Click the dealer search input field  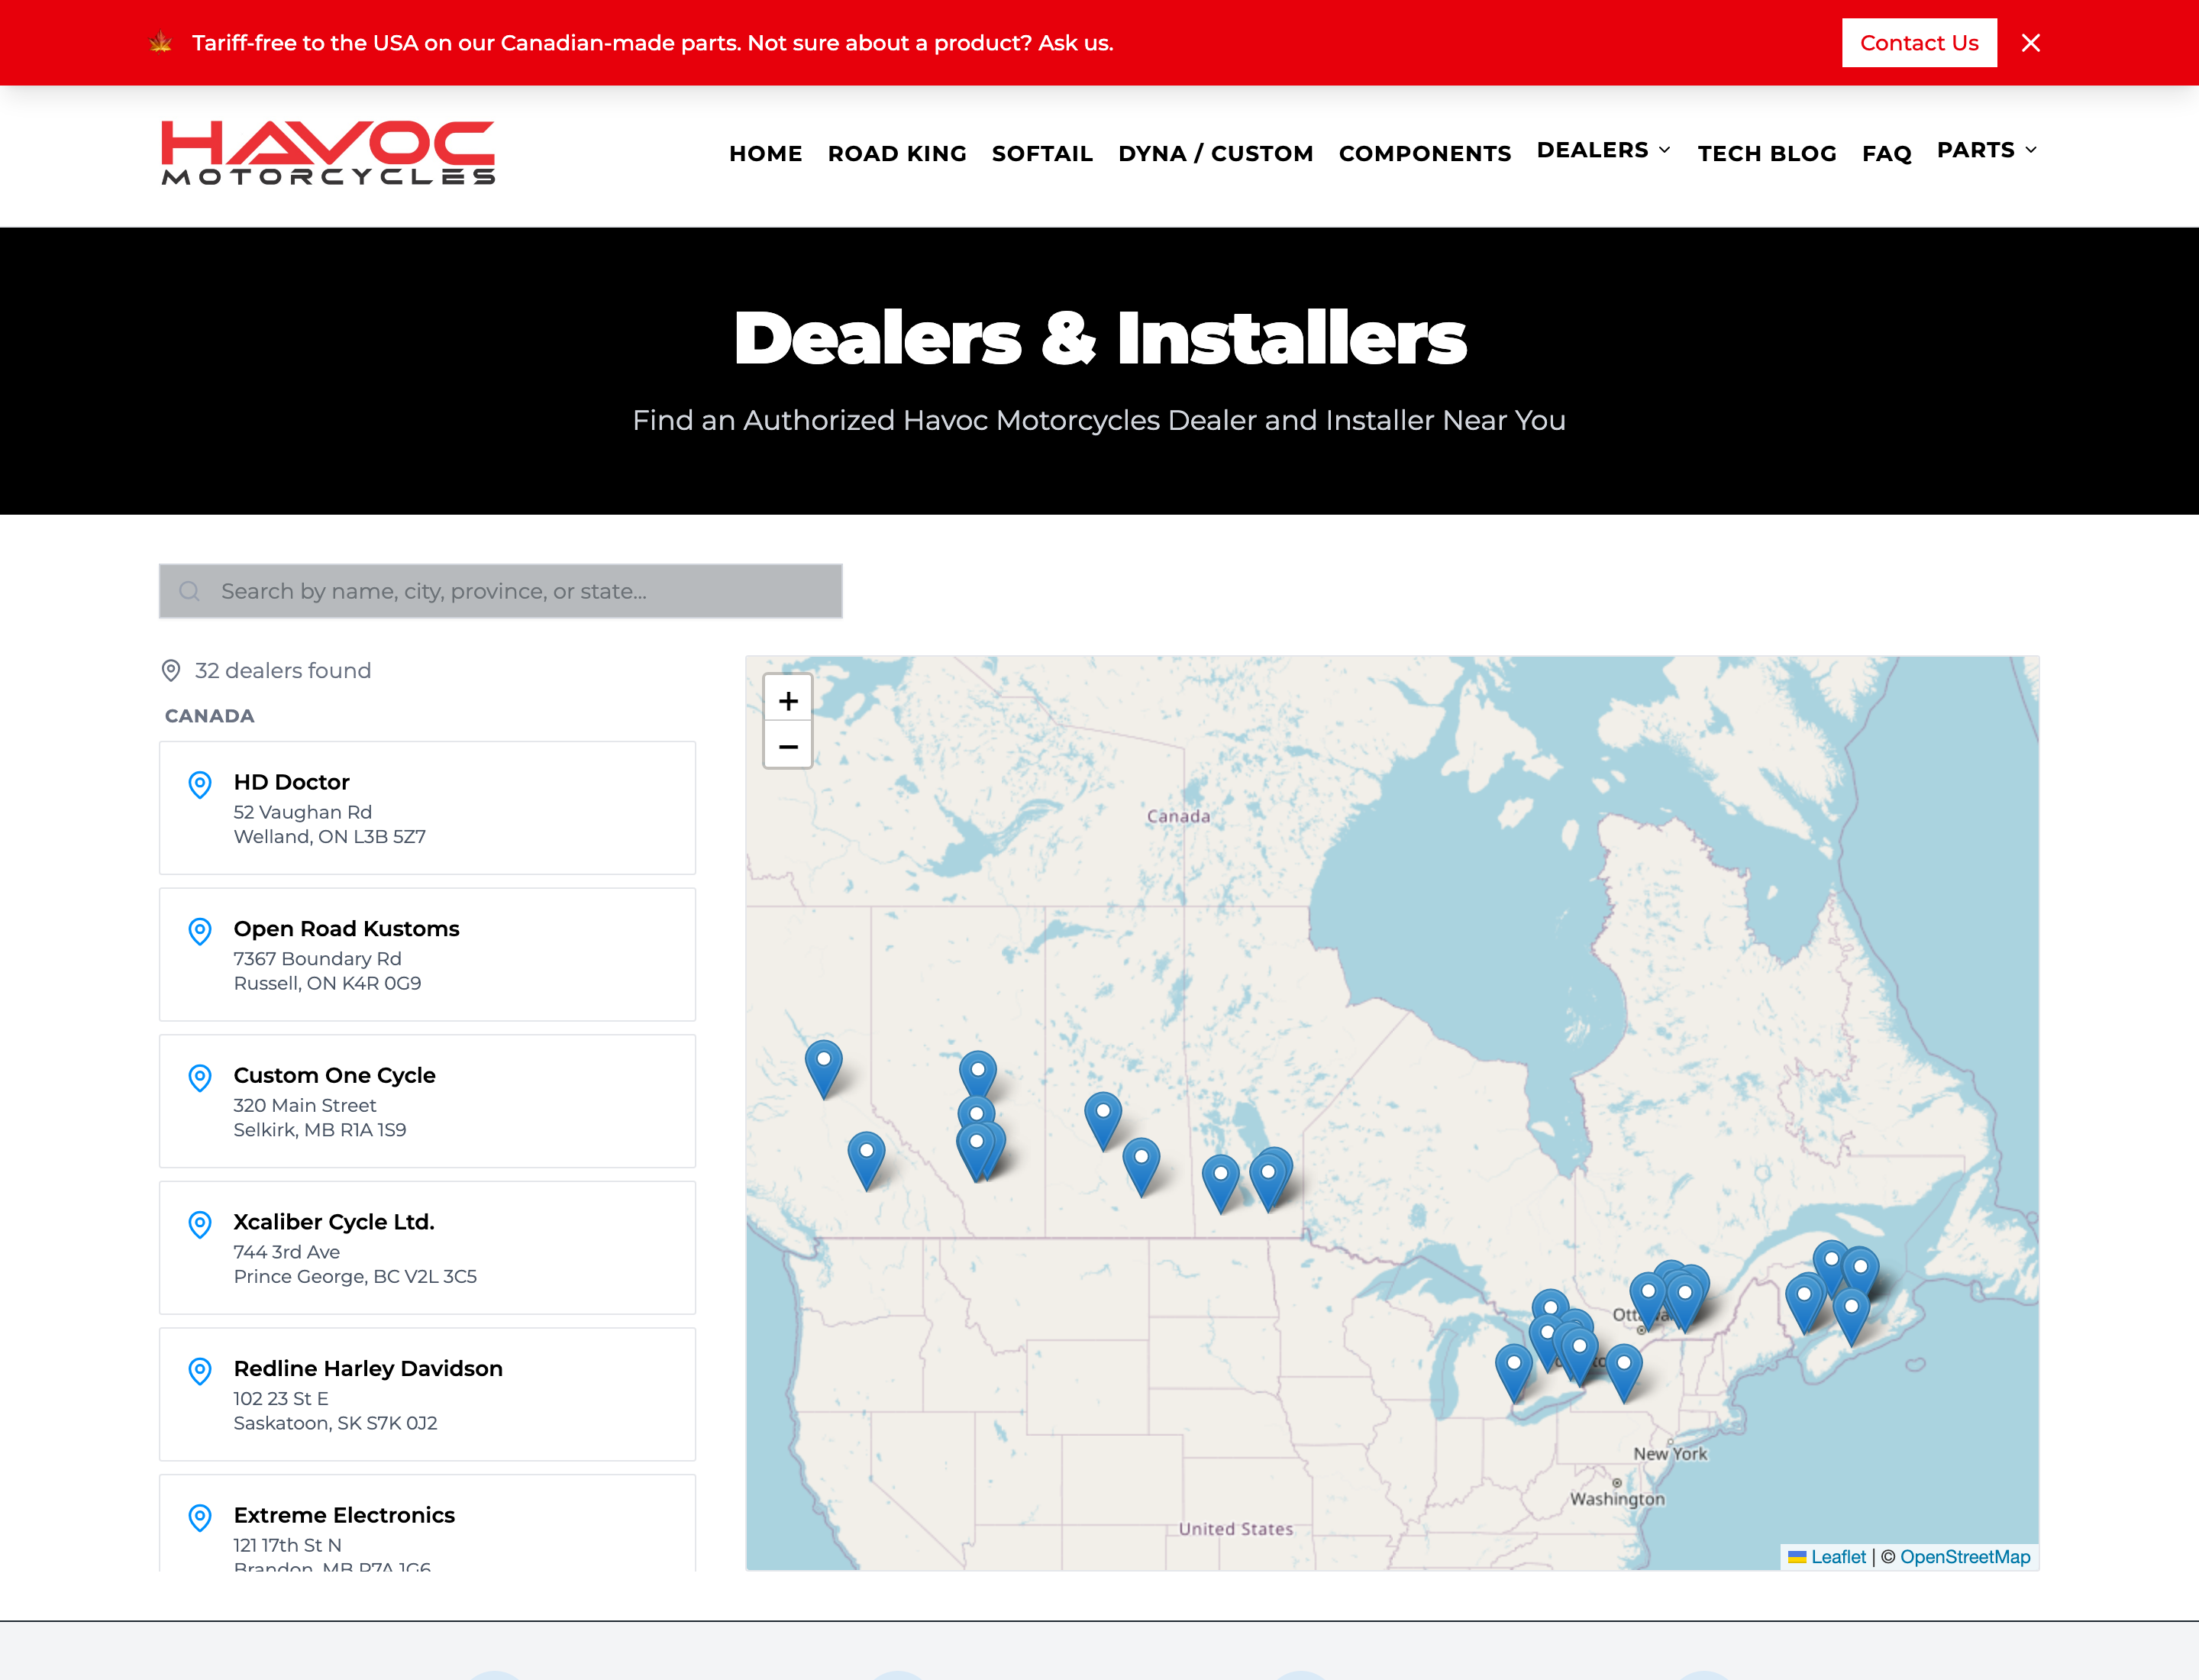500,591
